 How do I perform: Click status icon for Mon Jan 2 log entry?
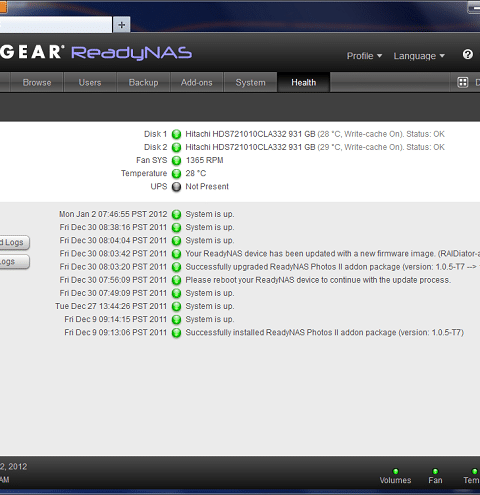coord(176,214)
